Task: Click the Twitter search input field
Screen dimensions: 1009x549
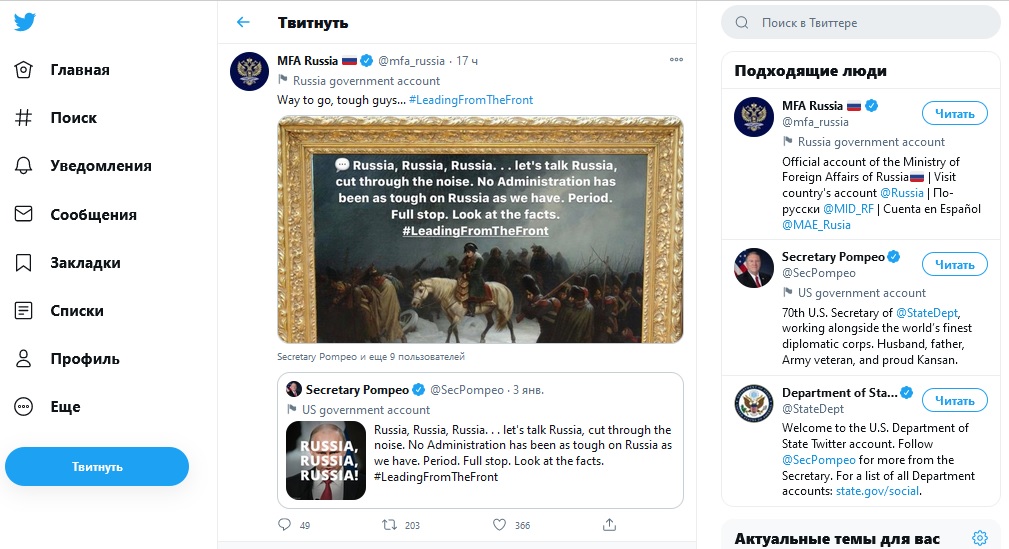Action: 870,22
